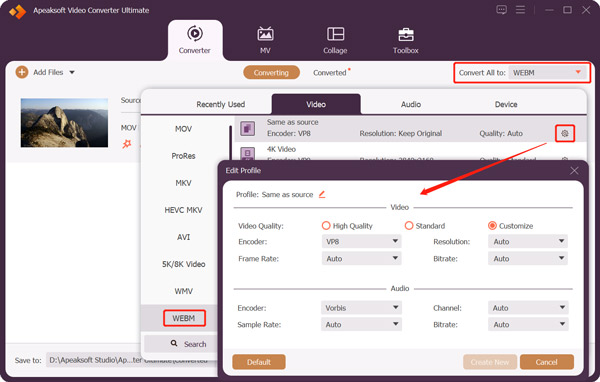Edit the profile name with pencil icon
Image resolution: width=600 pixels, height=382 pixels.
pyautogui.click(x=322, y=194)
